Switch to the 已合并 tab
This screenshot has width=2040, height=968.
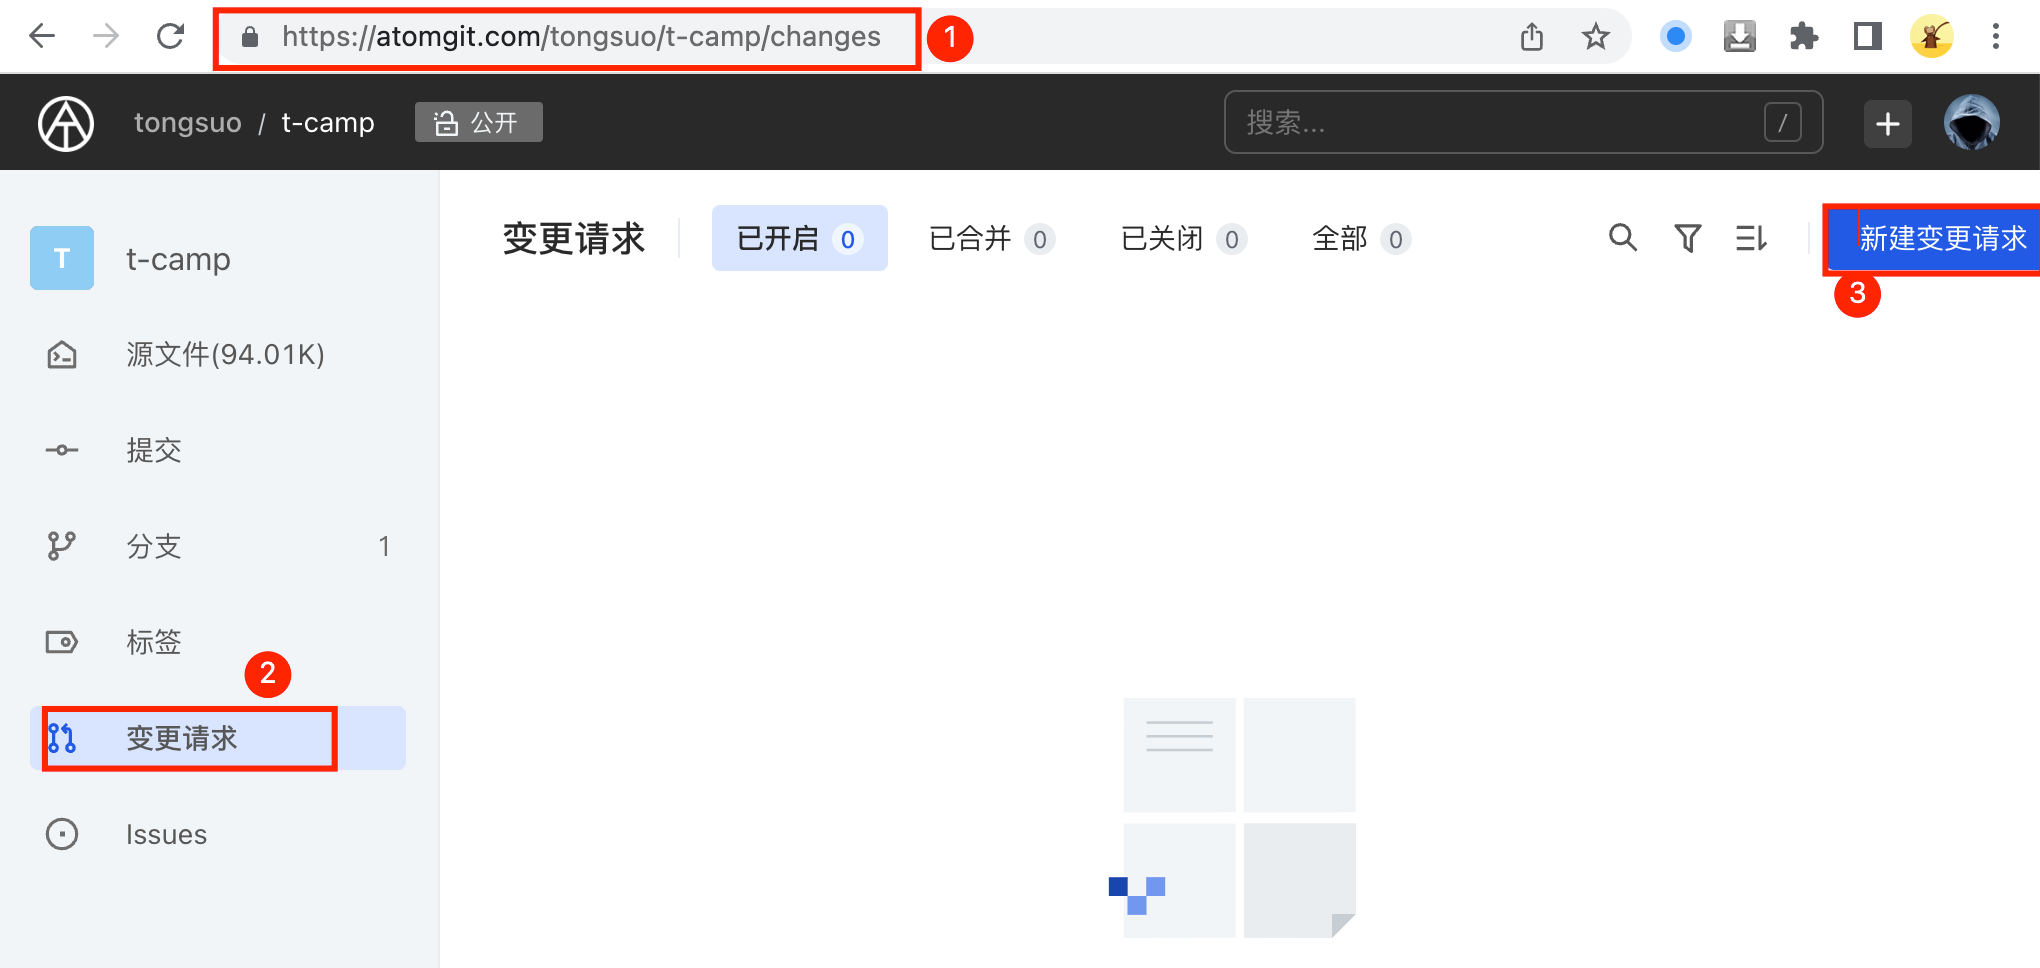pos(990,239)
